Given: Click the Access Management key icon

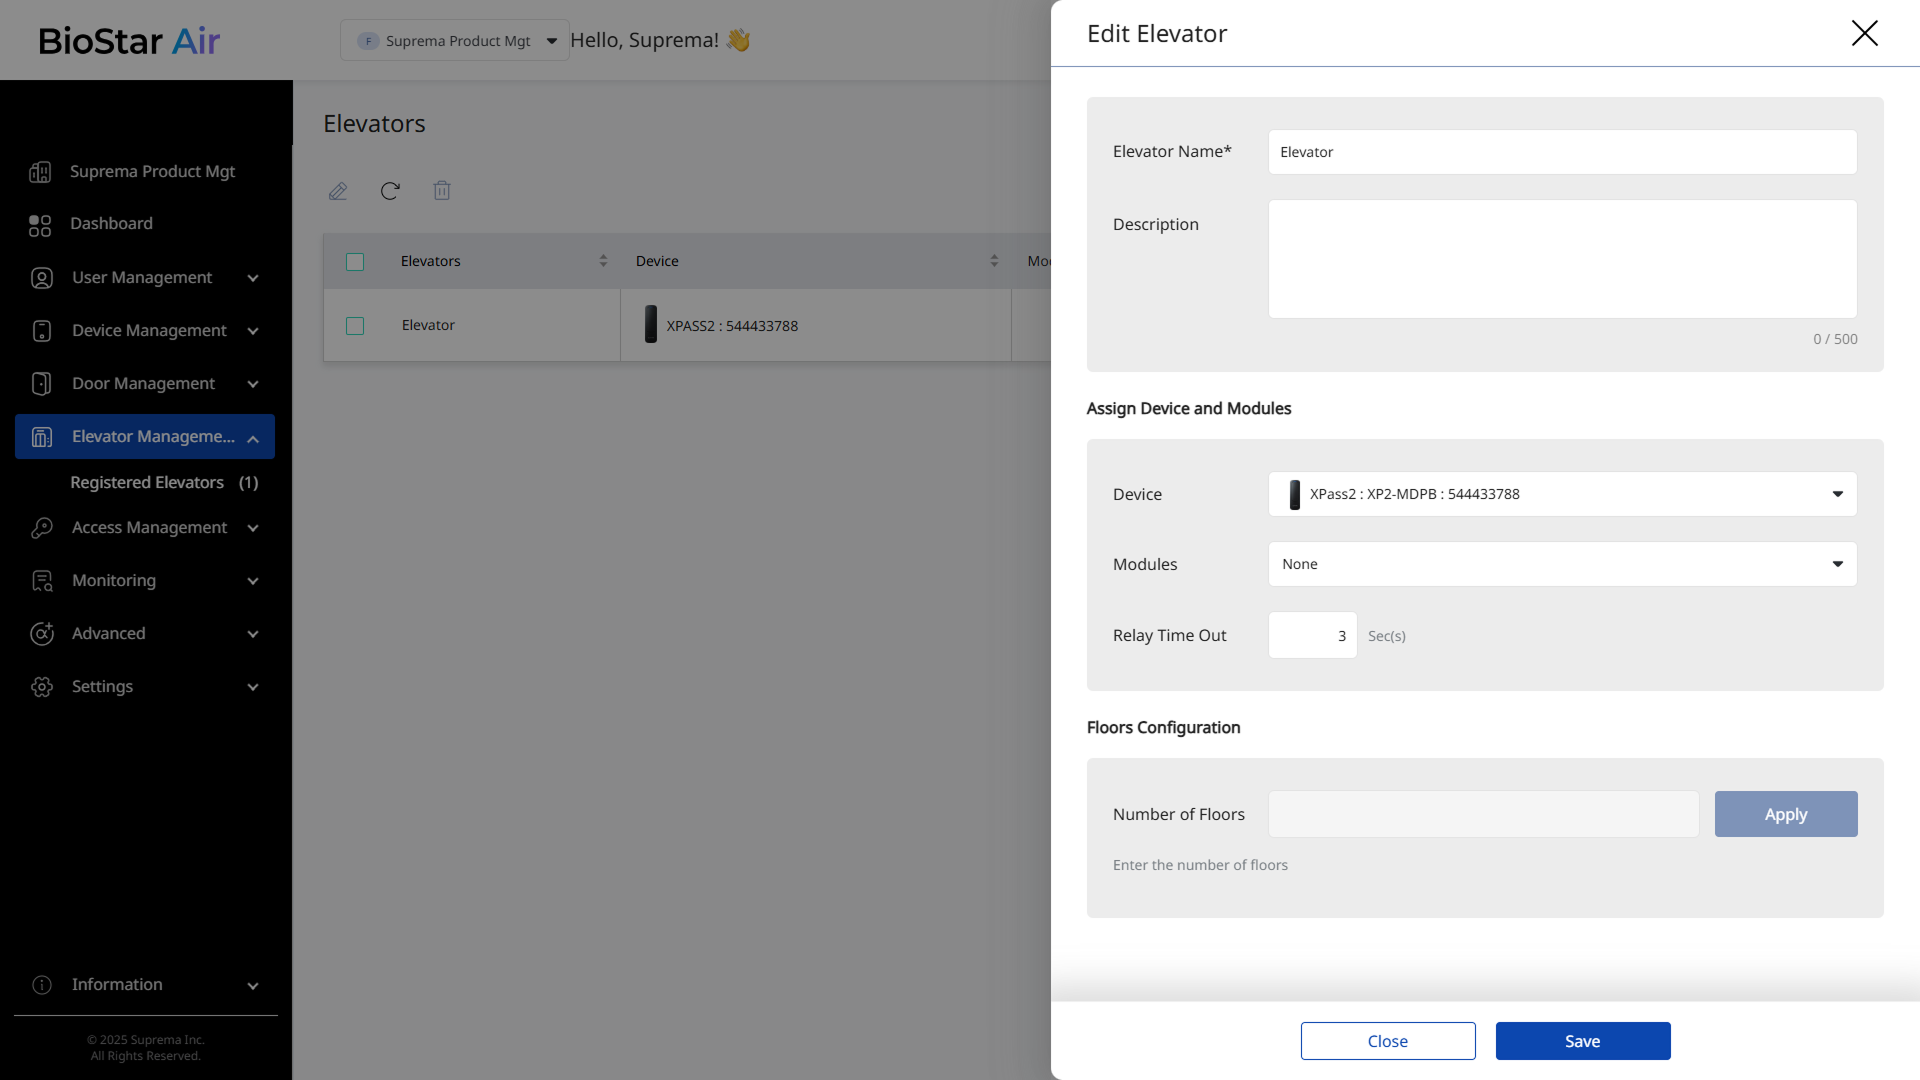Looking at the screenshot, I should click(42, 528).
